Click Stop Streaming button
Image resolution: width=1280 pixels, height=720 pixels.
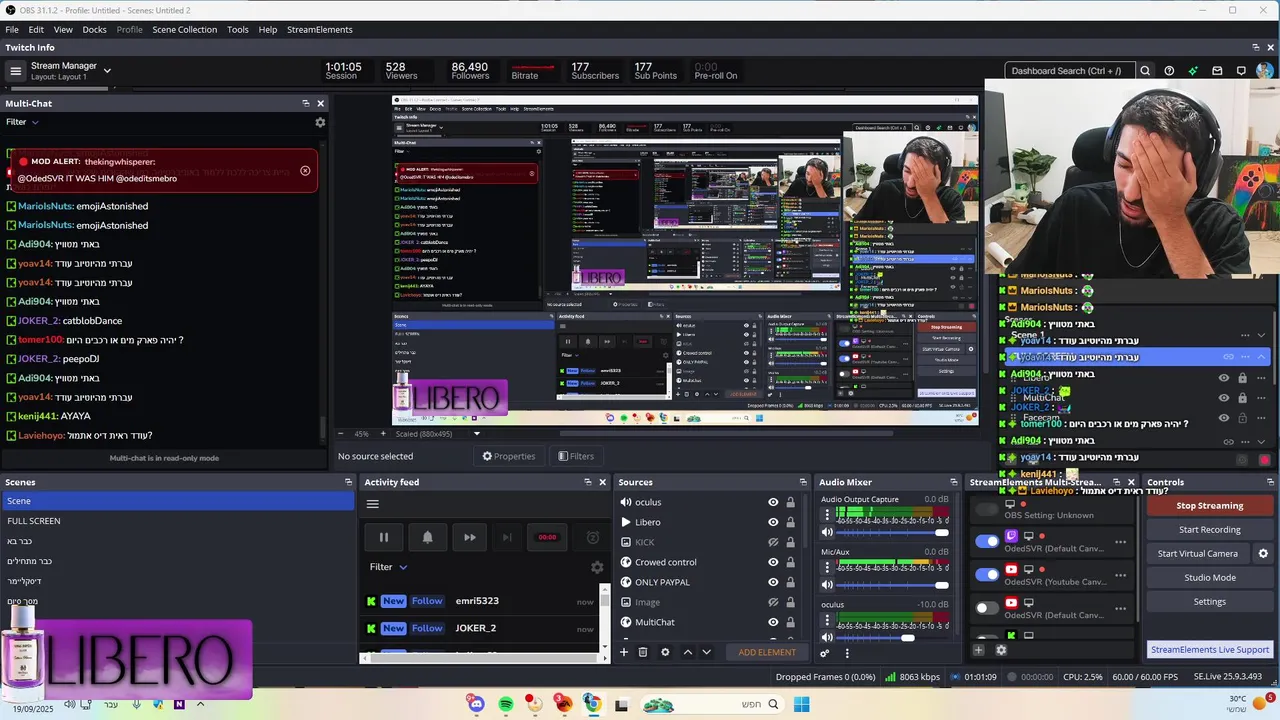click(1209, 506)
